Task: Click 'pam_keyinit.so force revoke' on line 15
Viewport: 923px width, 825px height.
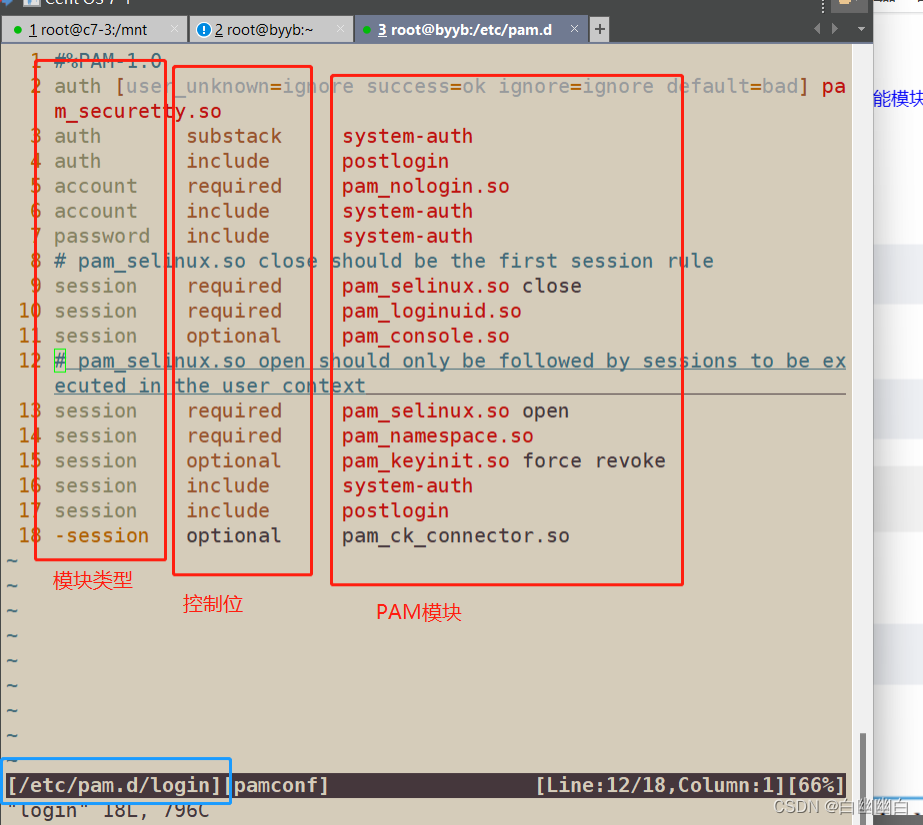Action: click(x=503, y=461)
